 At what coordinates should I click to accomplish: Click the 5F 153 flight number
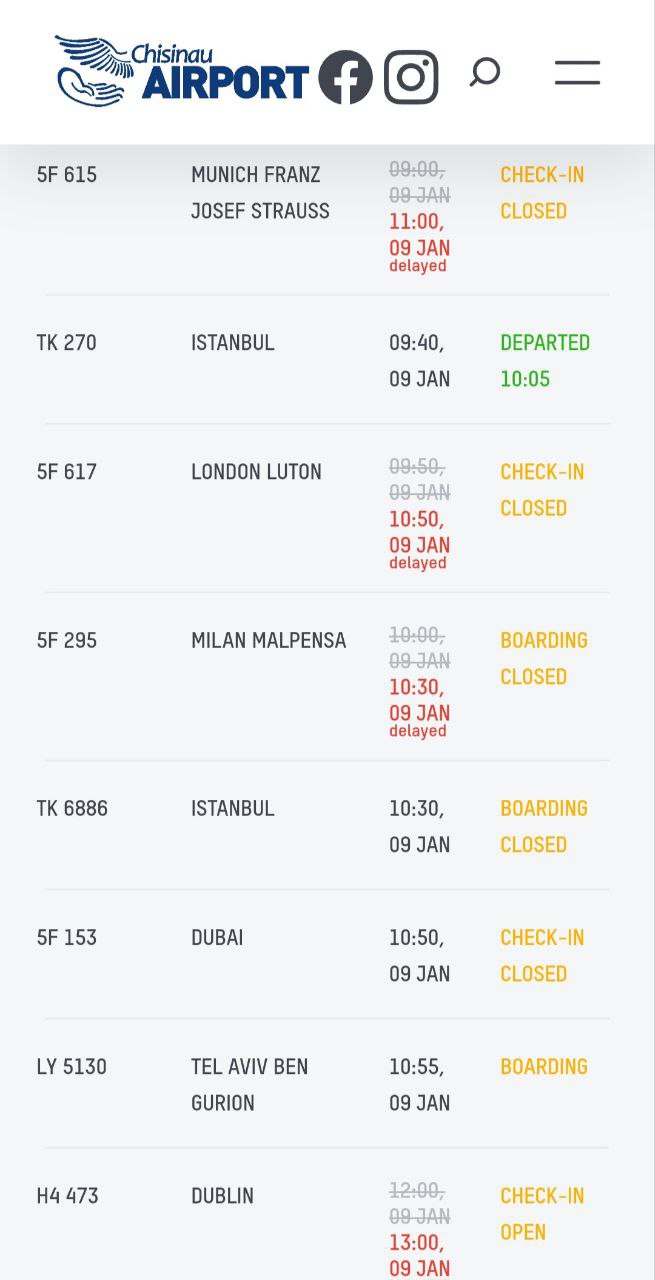coord(67,937)
